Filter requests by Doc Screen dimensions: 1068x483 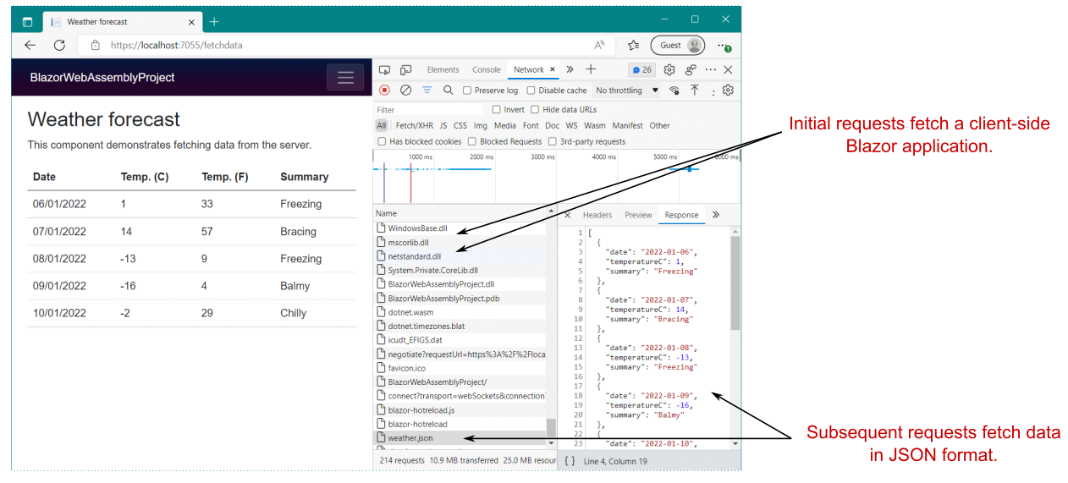(552, 125)
